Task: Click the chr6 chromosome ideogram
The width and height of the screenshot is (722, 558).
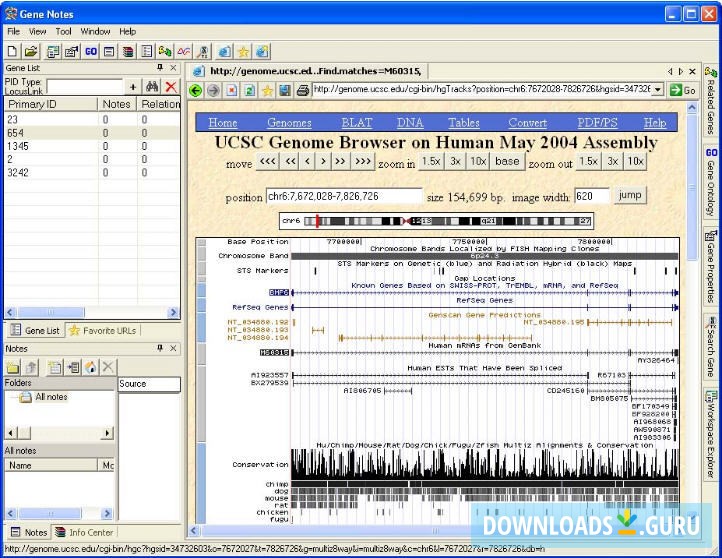Action: [436, 221]
